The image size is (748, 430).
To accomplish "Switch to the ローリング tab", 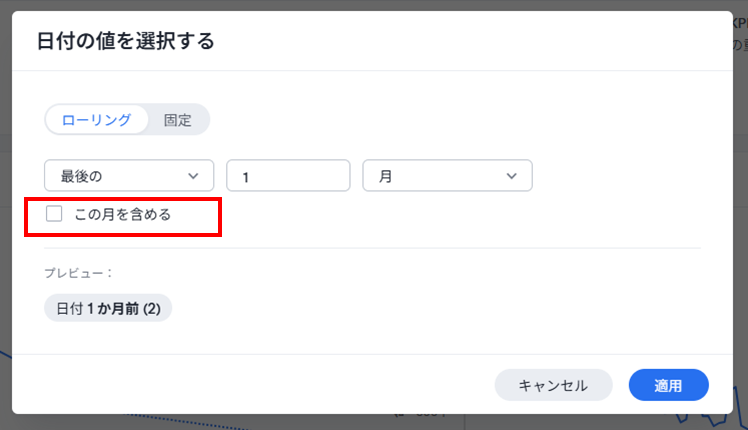I will coord(96,120).
